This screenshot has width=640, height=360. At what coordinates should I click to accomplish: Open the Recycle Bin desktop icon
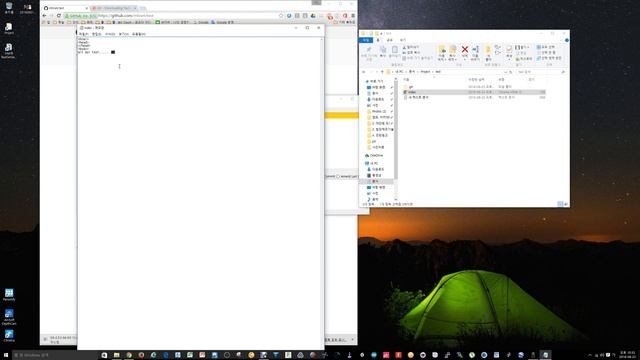click(x=9, y=8)
